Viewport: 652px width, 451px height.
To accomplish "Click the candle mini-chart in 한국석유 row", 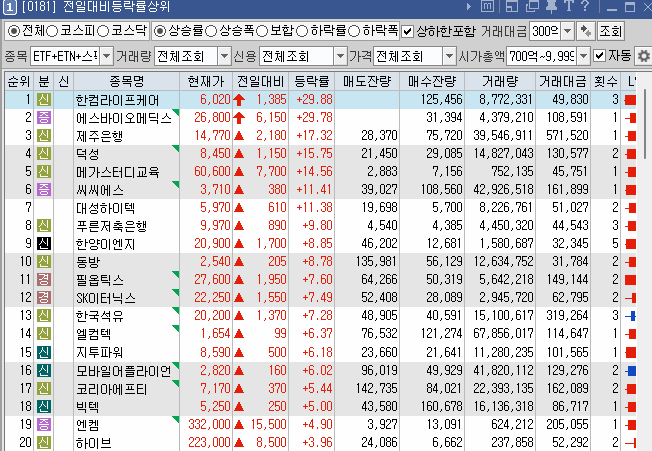I will (x=631, y=316).
